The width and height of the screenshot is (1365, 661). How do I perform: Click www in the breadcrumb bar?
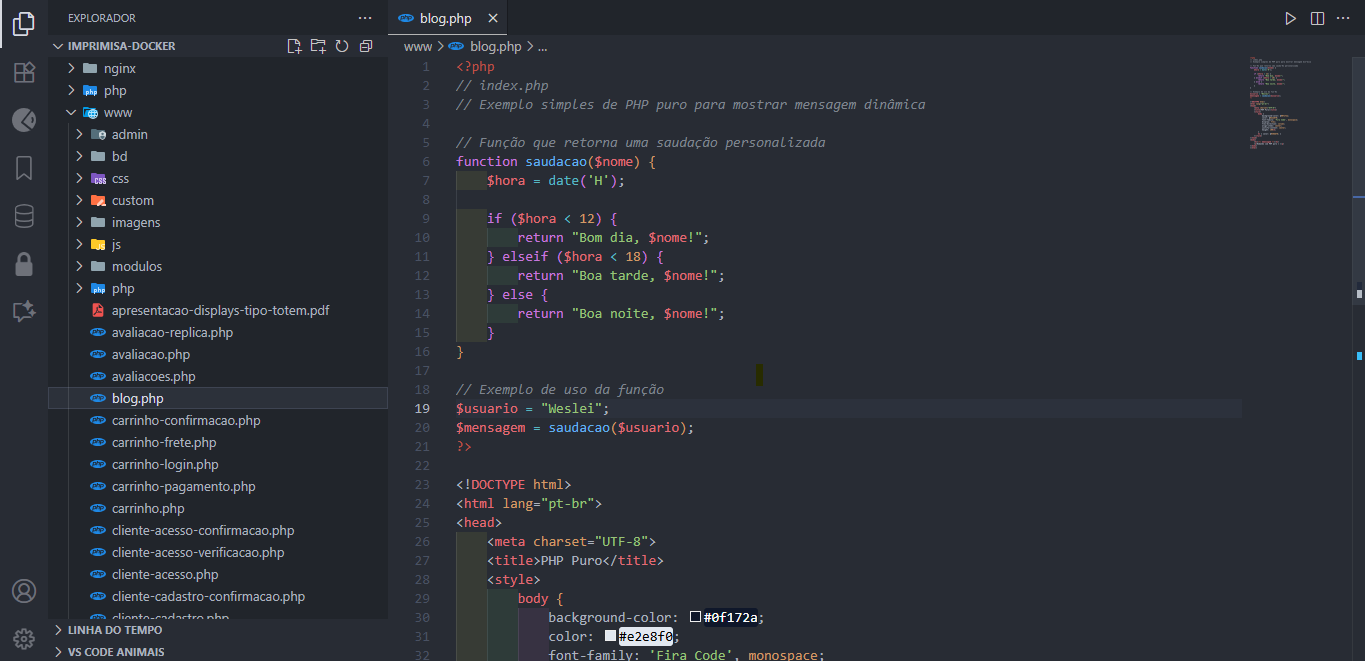click(417, 46)
